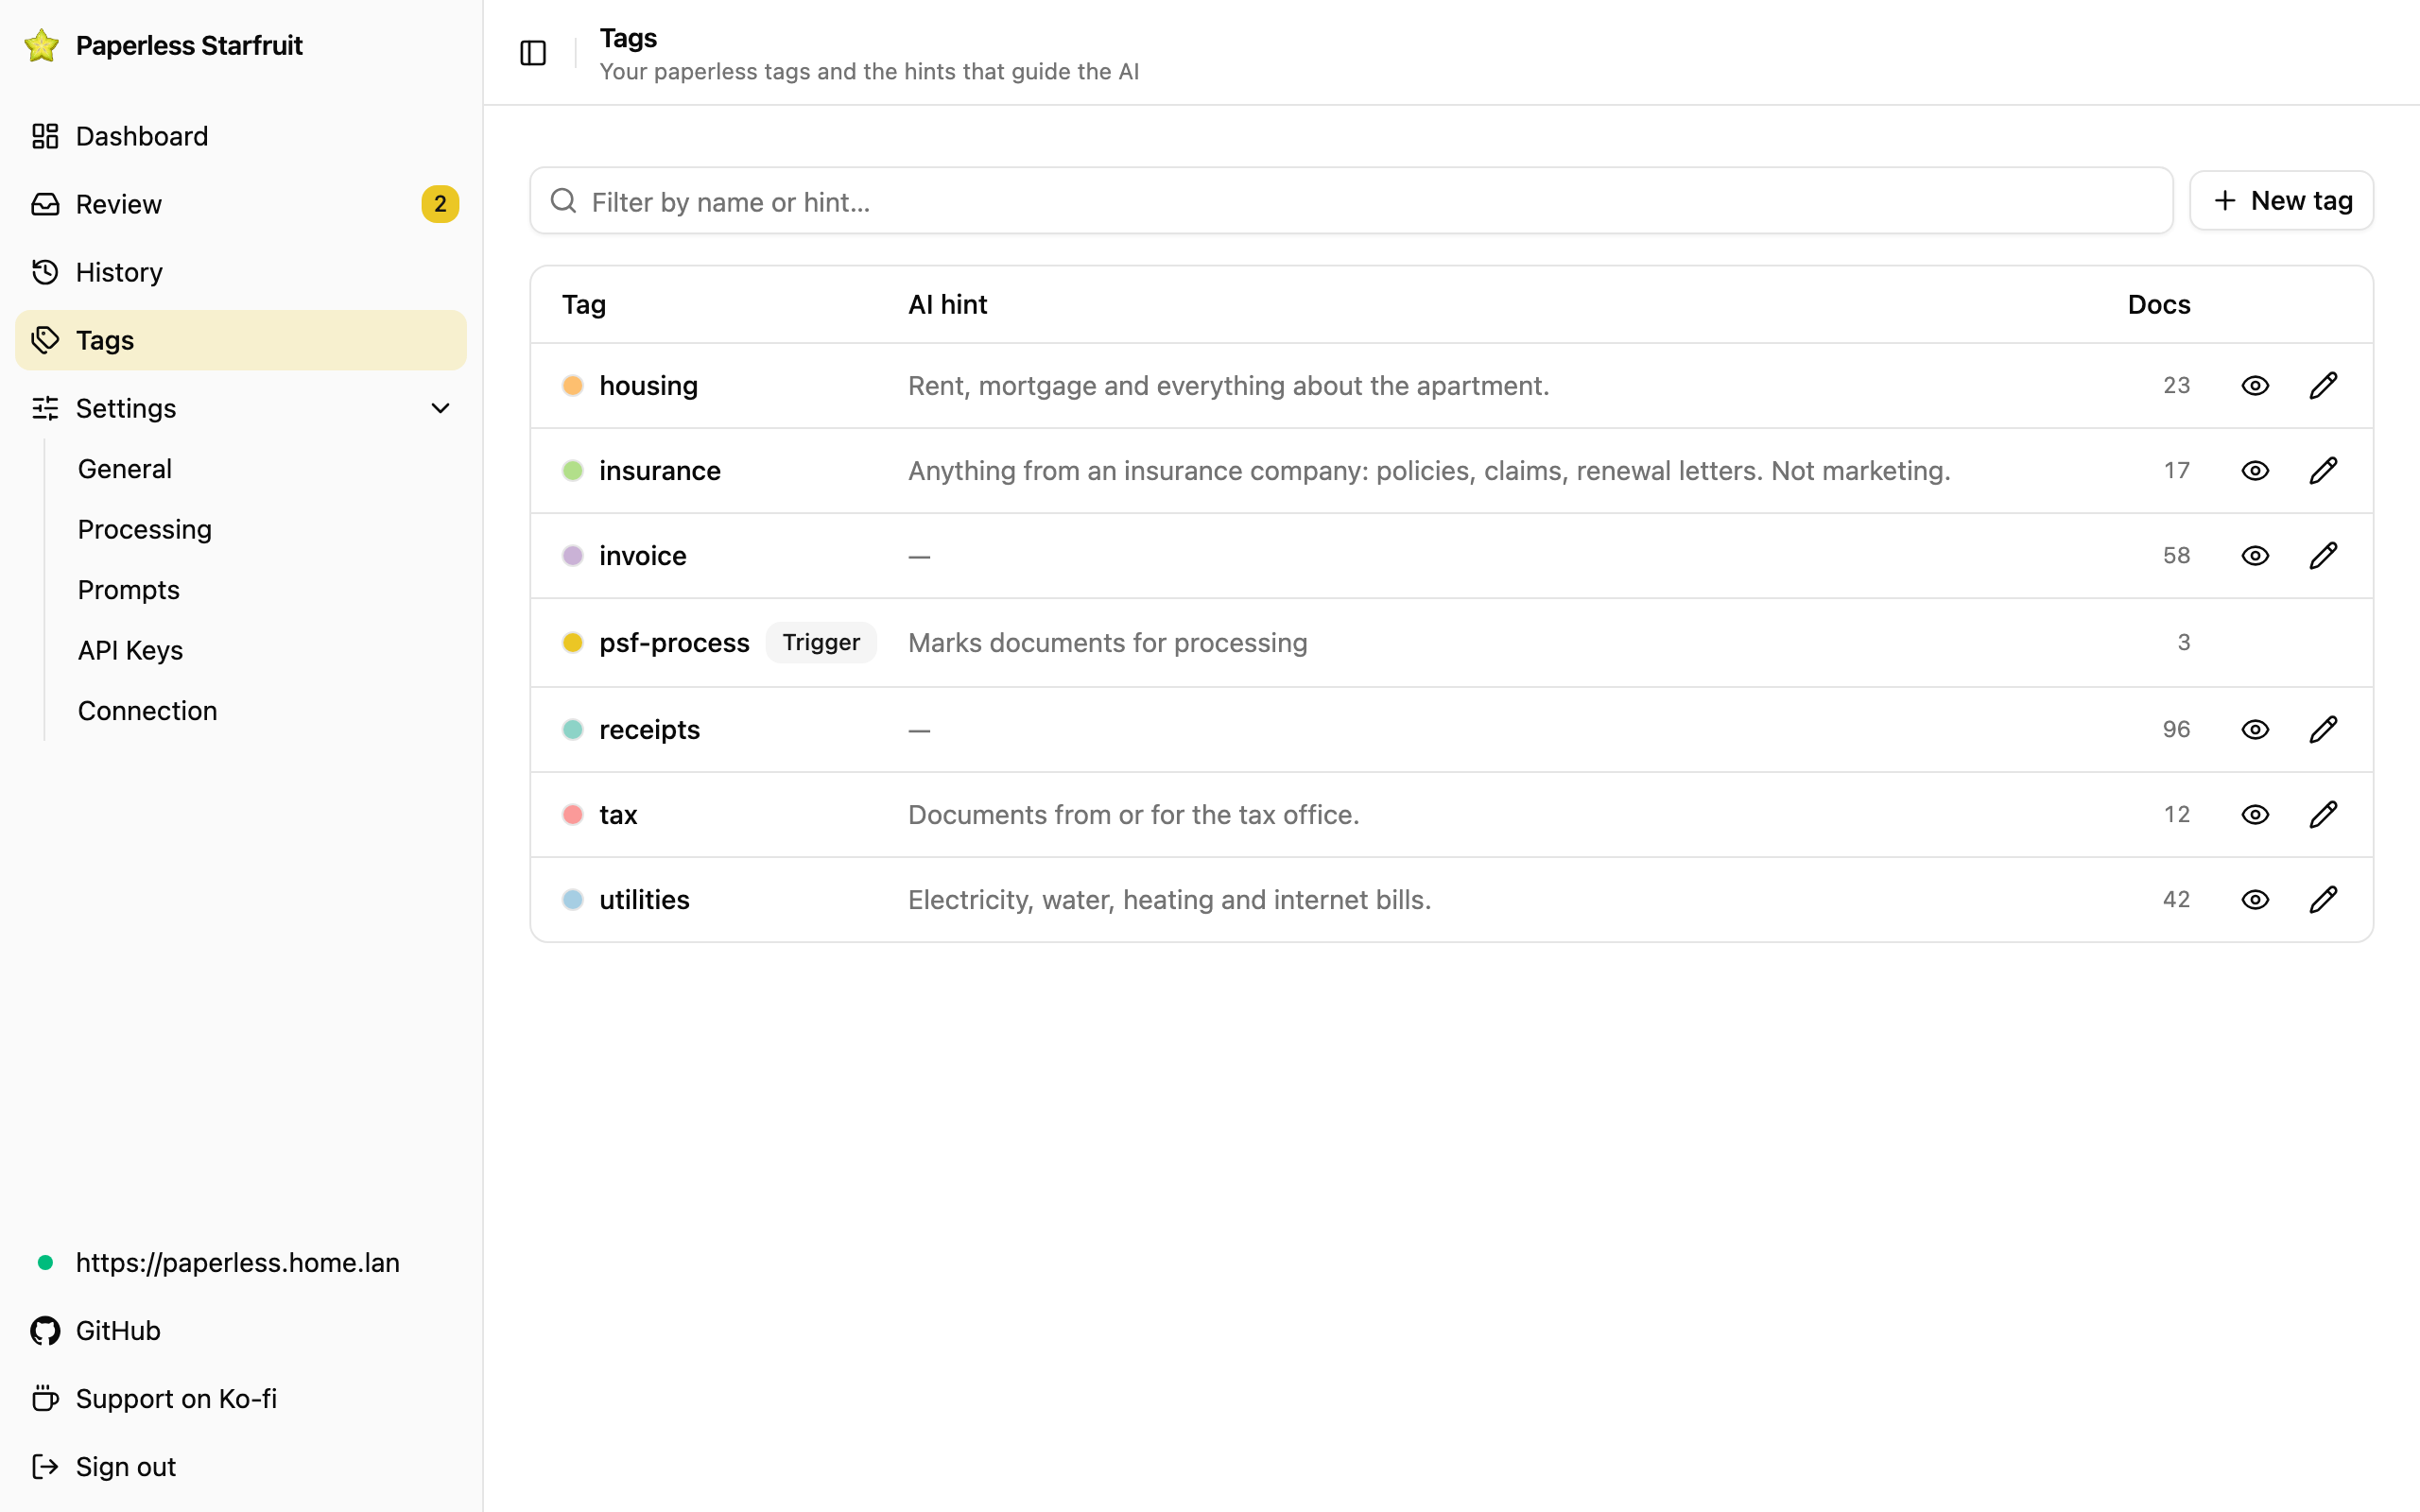Collapse the Settings section chevron
The width and height of the screenshot is (2420, 1512).
pos(440,408)
